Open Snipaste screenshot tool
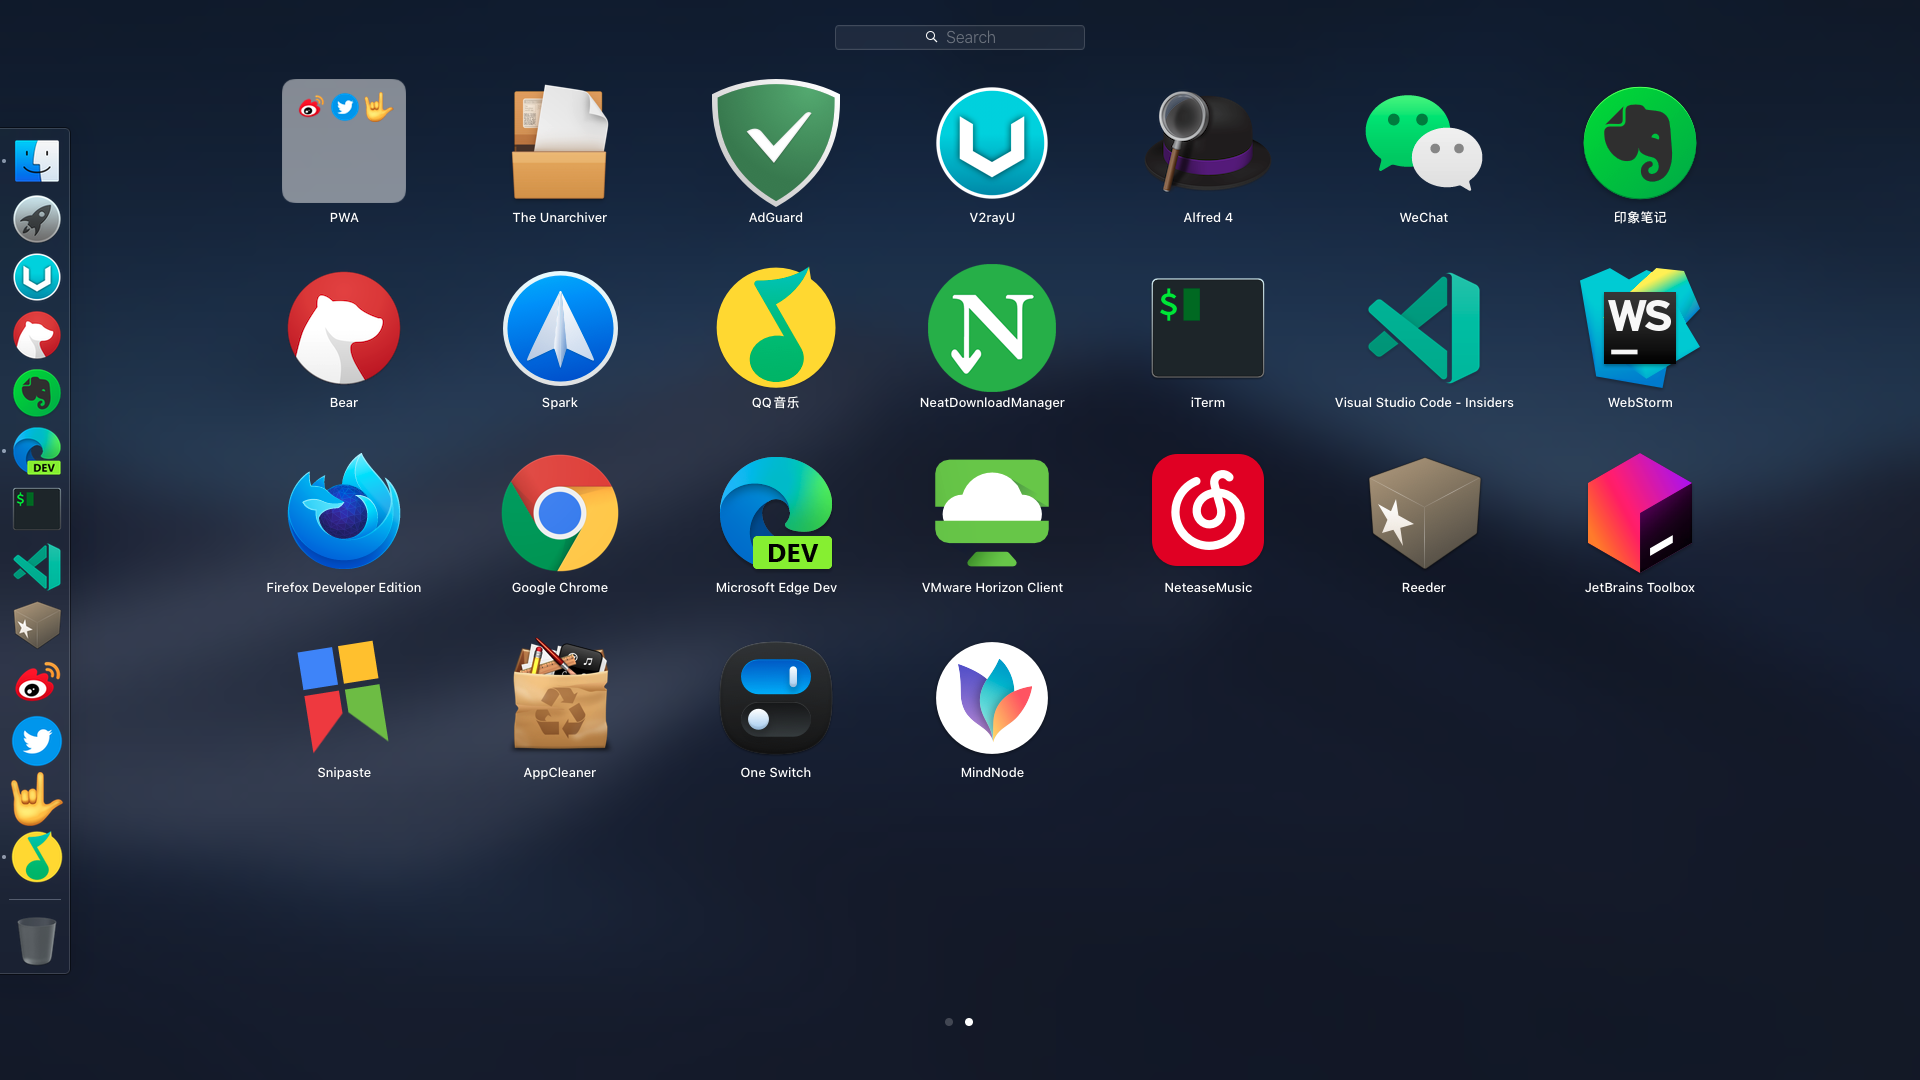Screen dimensions: 1920x1080 pyautogui.click(x=343, y=698)
